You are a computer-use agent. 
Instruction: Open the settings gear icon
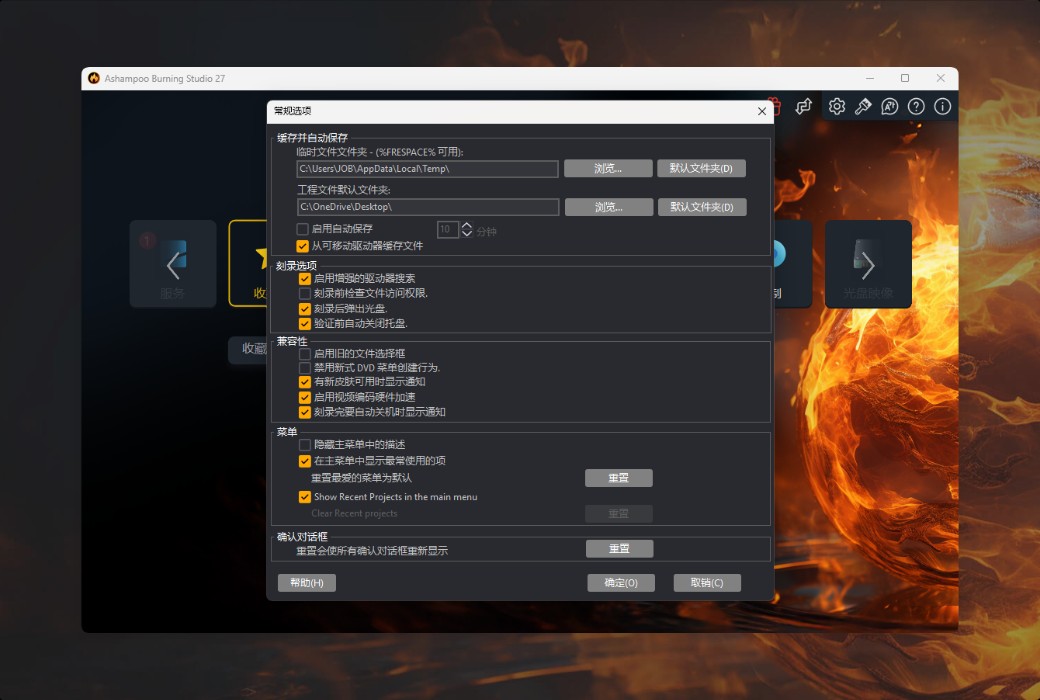point(837,106)
